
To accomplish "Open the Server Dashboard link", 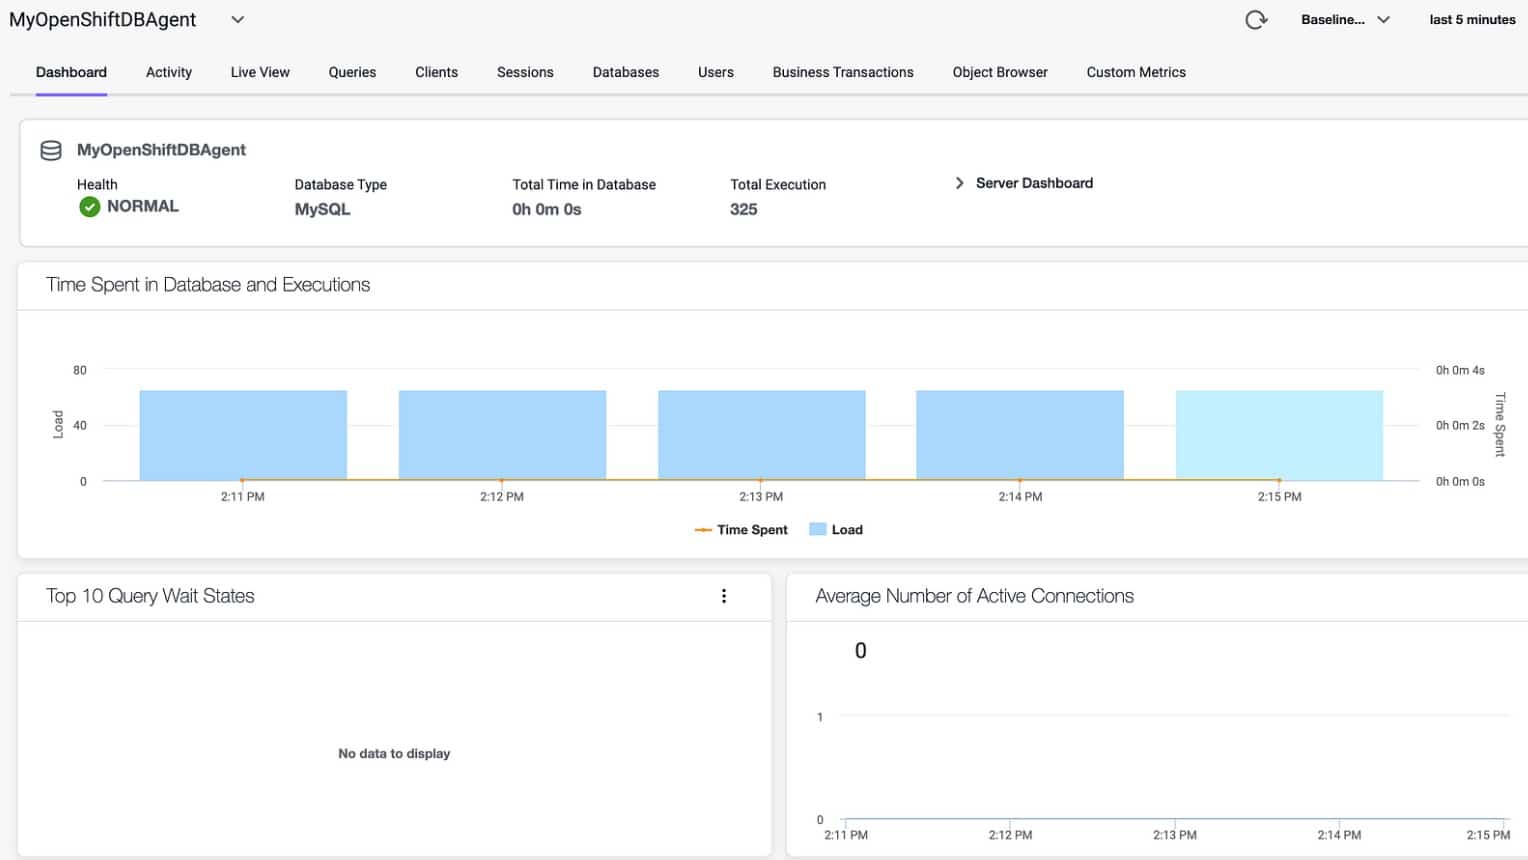I will [x=1034, y=183].
